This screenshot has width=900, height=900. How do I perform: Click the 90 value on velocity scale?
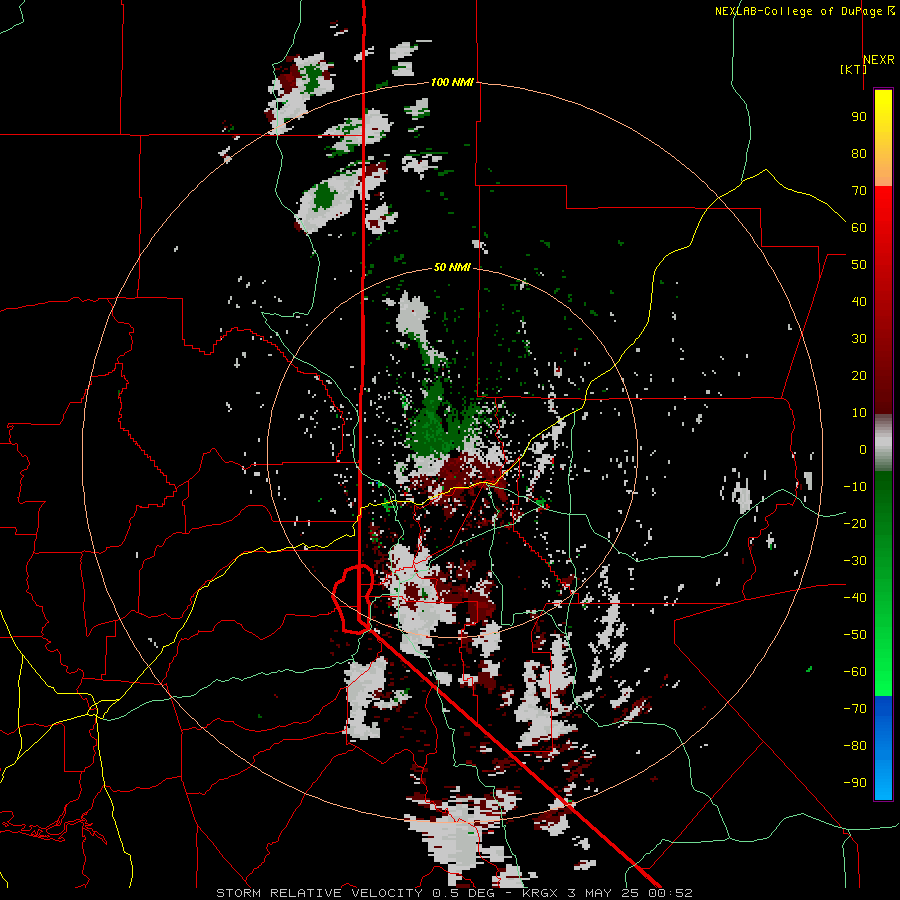click(859, 117)
